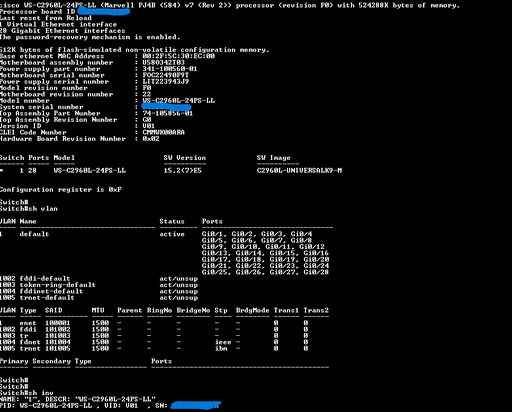Viewport: 512px width, 412px height.
Task: Click the 'trnet-default' VLAN name
Action: point(47,297)
